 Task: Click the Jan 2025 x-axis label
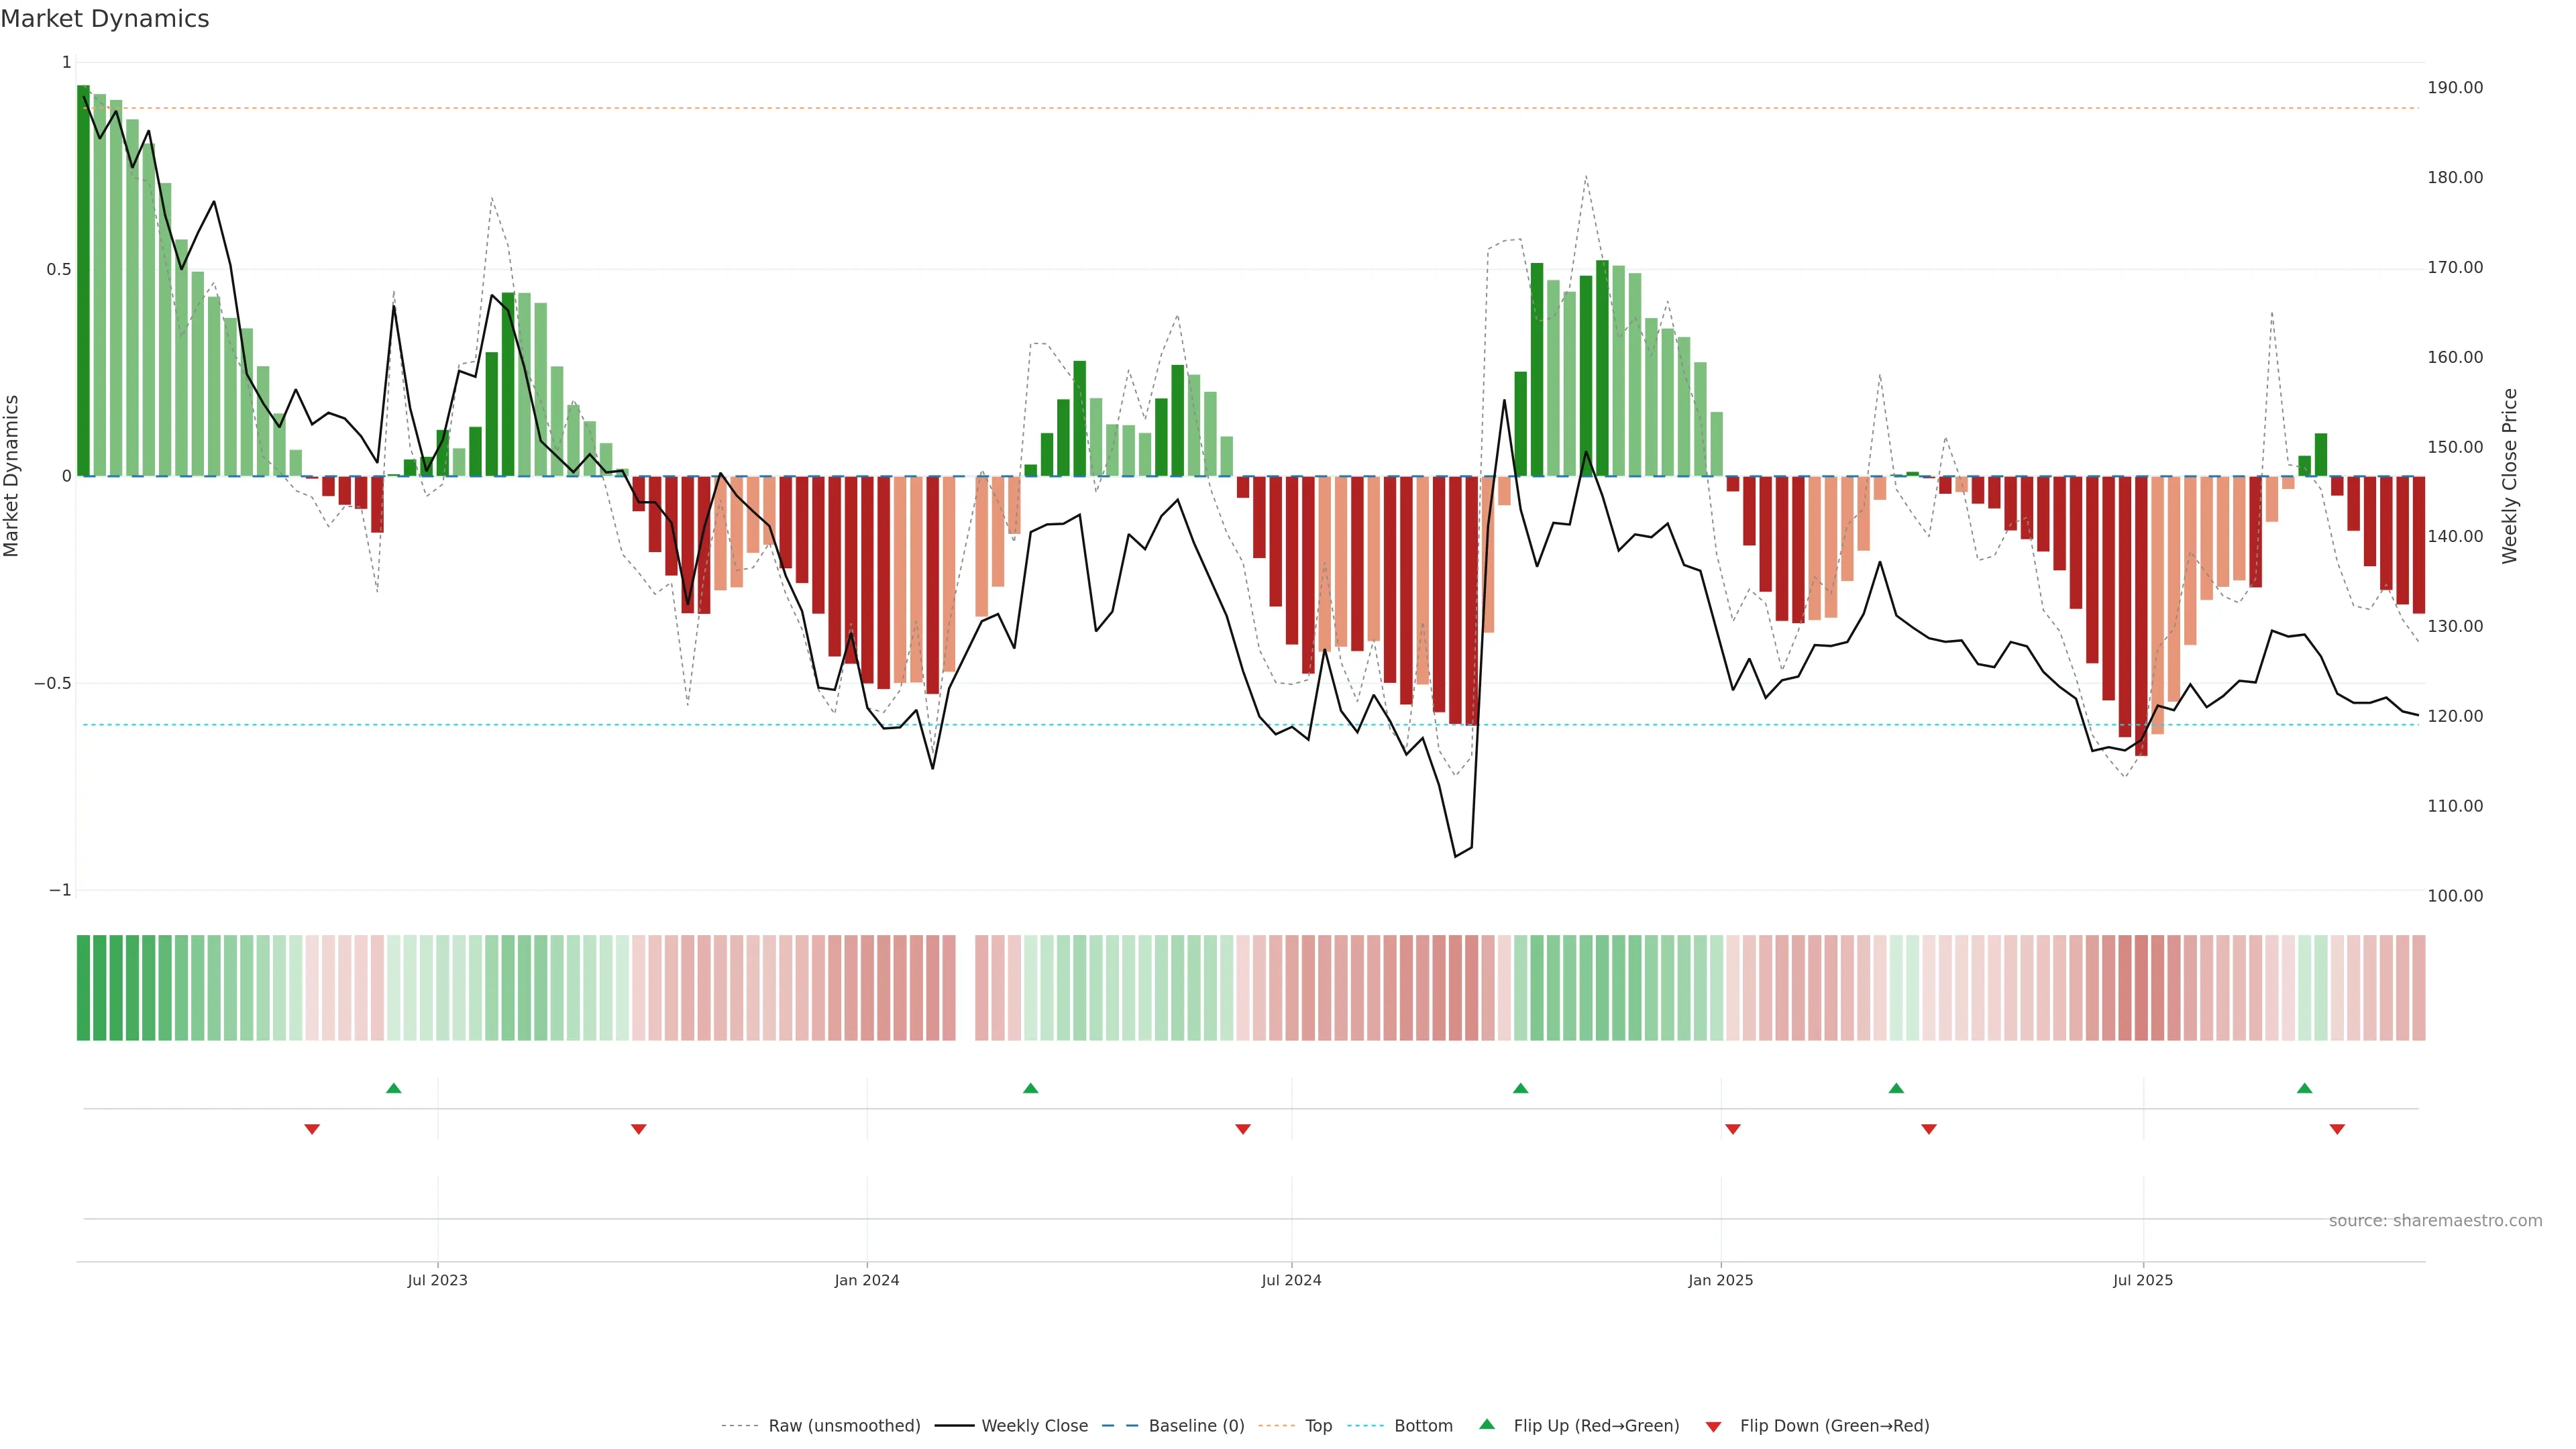(x=1720, y=1280)
